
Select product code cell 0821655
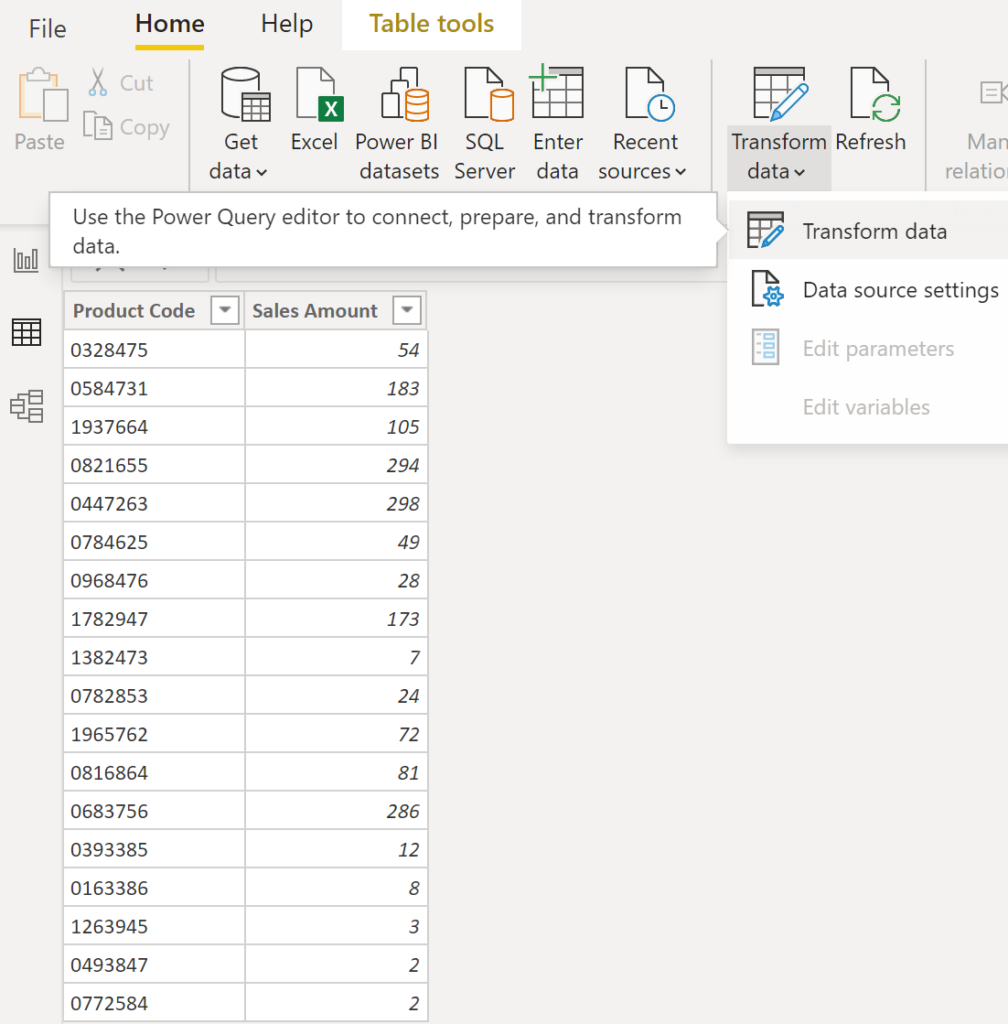[154, 466]
